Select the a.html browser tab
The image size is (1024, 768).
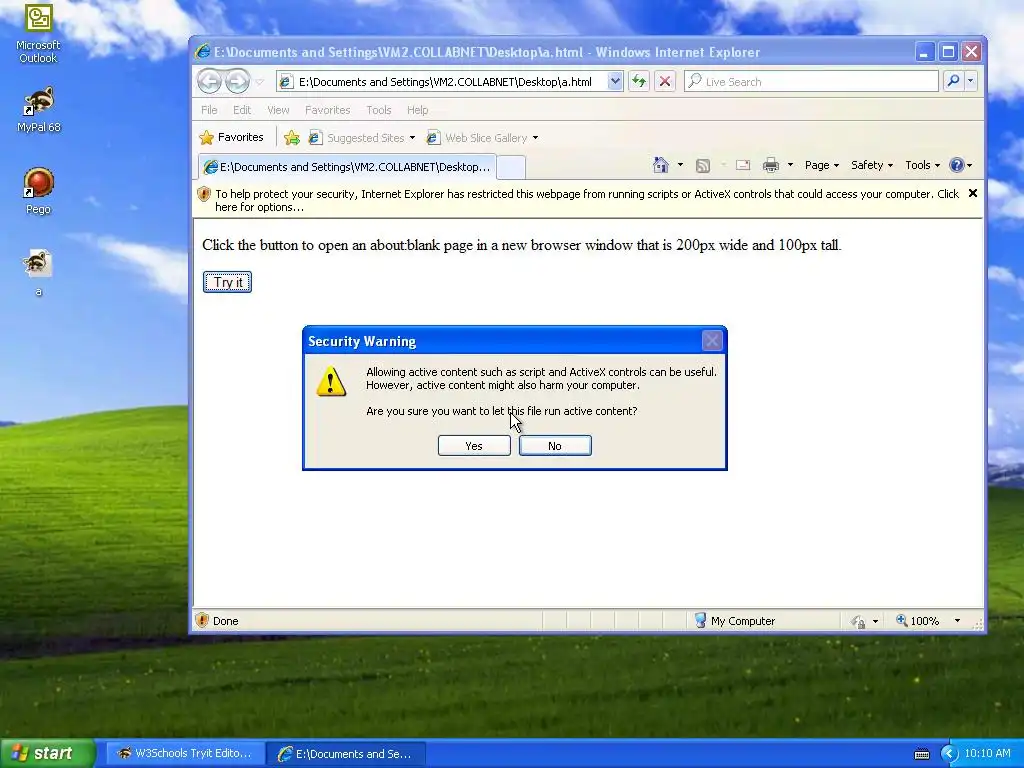click(x=347, y=167)
